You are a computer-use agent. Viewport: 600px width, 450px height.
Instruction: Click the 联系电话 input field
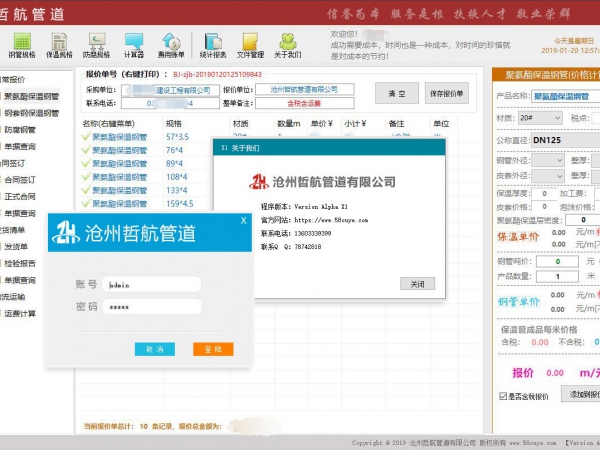[170, 103]
